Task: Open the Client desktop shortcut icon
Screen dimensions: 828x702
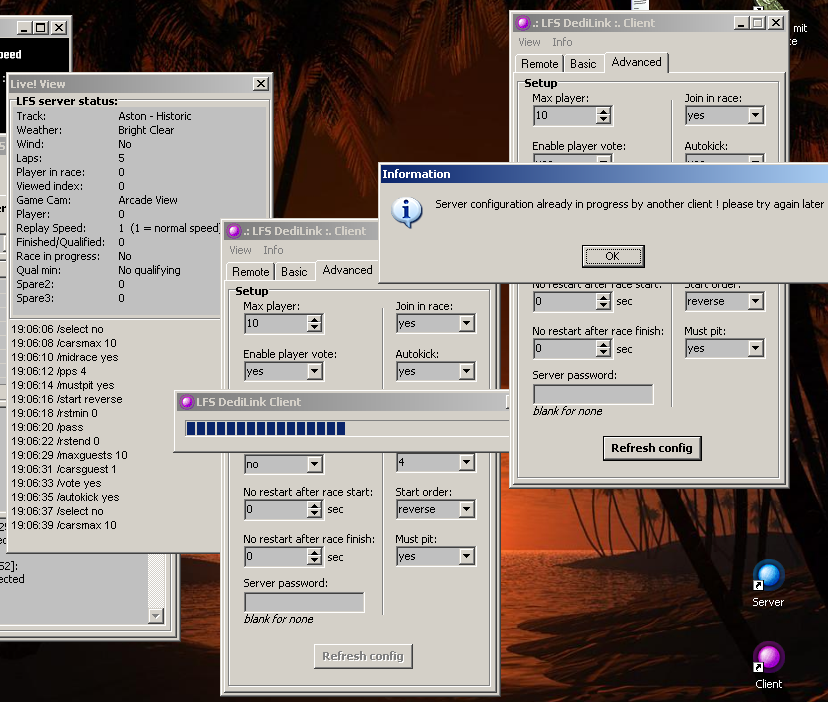Action: pos(768,657)
